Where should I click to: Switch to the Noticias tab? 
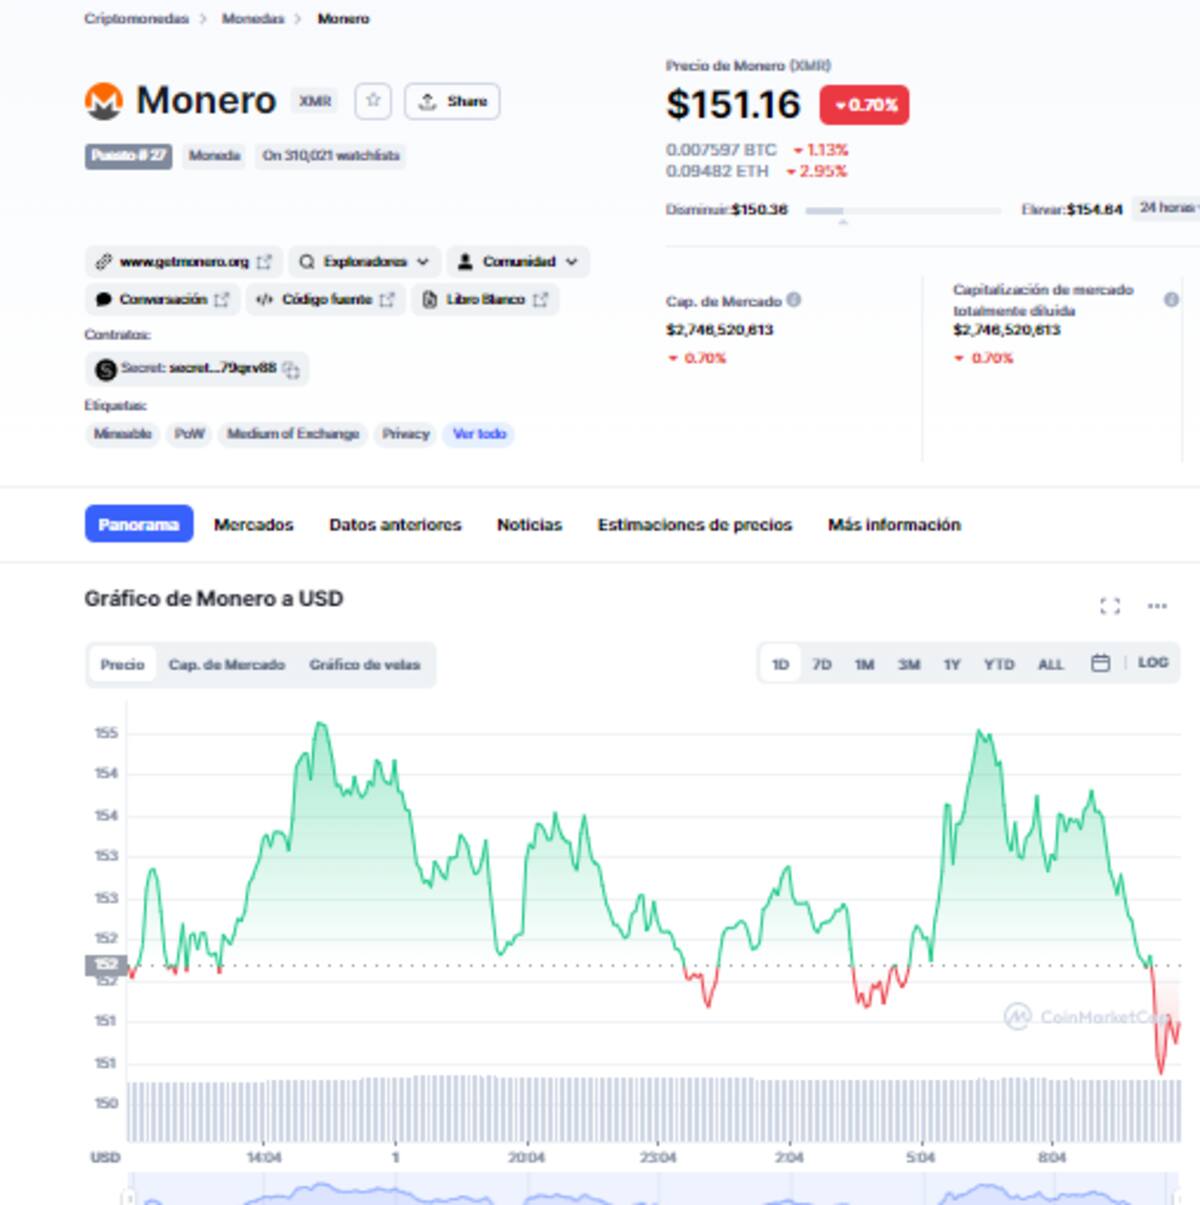pyautogui.click(x=529, y=525)
